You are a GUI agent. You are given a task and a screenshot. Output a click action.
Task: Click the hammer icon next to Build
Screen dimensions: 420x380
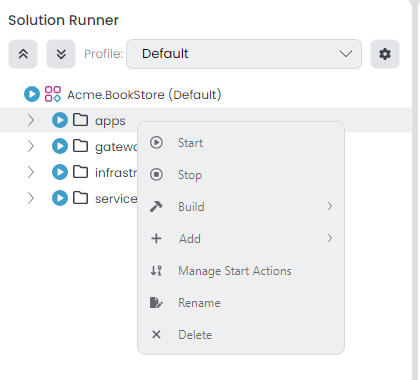click(x=156, y=206)
